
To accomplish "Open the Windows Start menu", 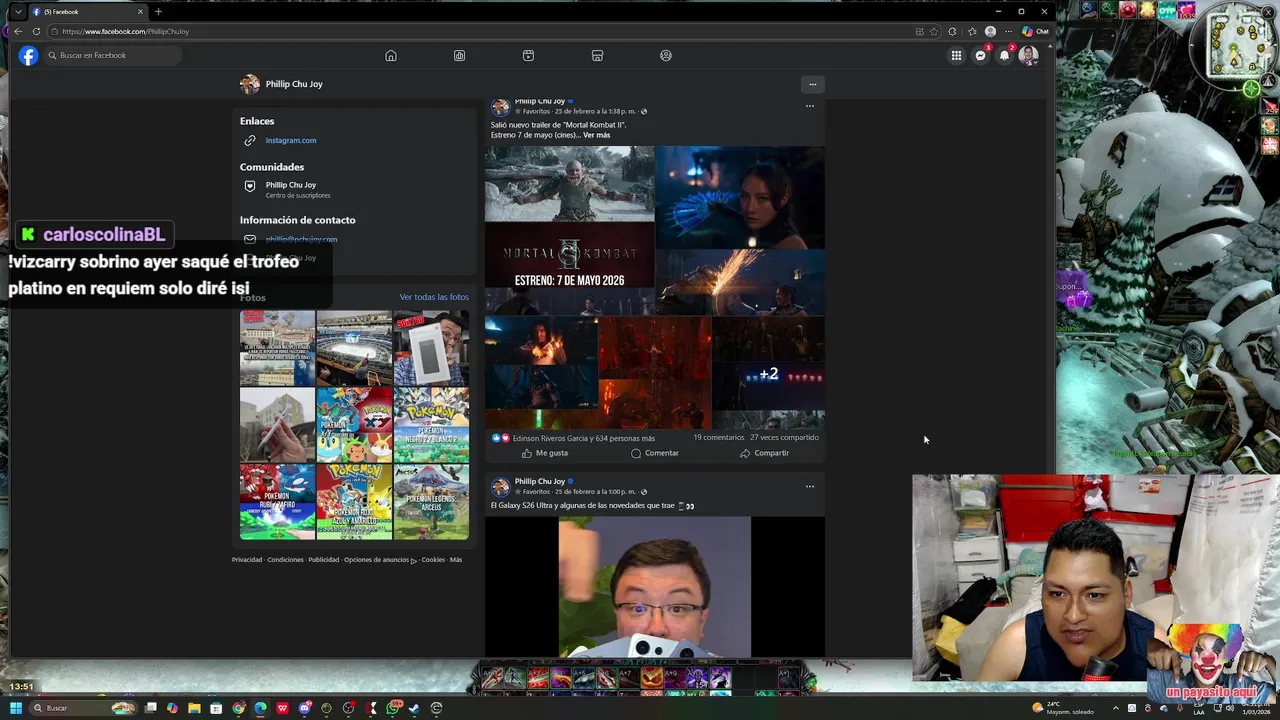I will (x=16, y=708).
